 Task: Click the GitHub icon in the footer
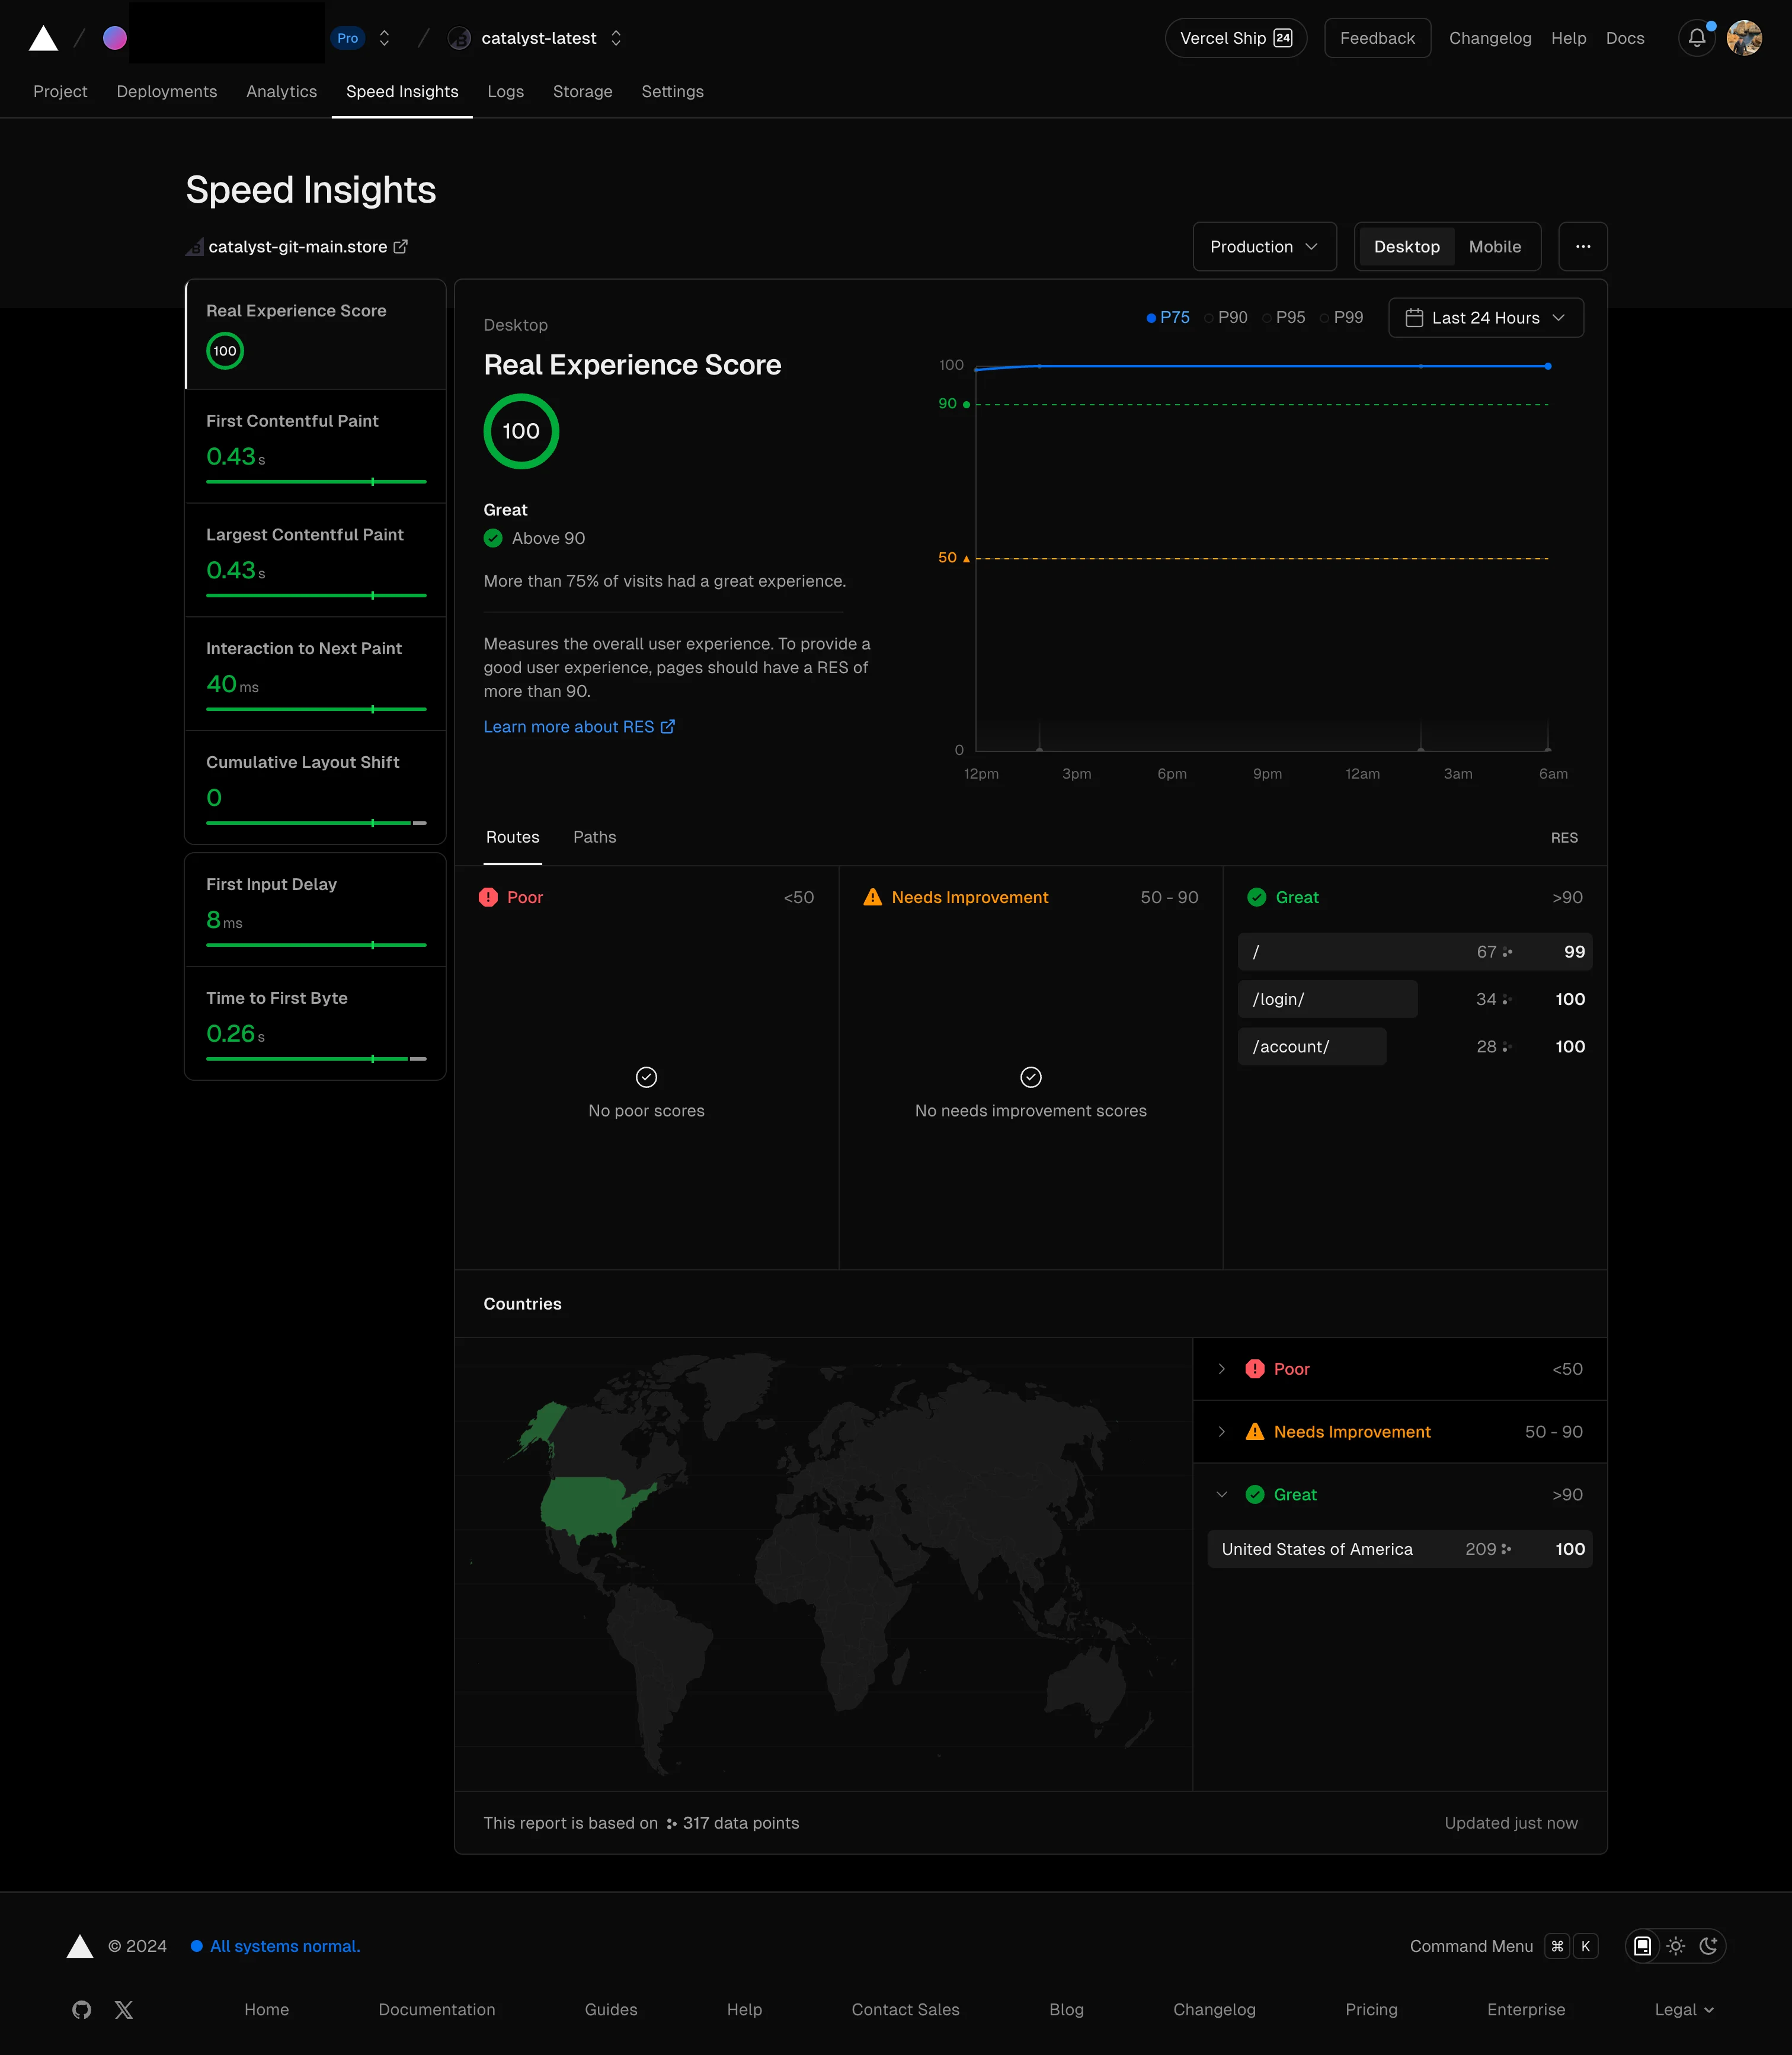[81, 2009]
